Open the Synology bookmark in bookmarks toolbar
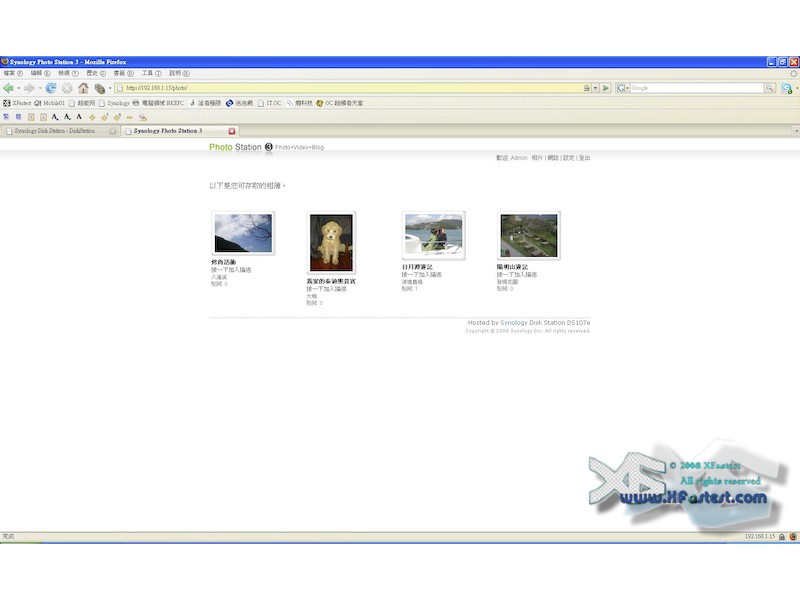Screen dimensions: 800x600 (114, 103)
